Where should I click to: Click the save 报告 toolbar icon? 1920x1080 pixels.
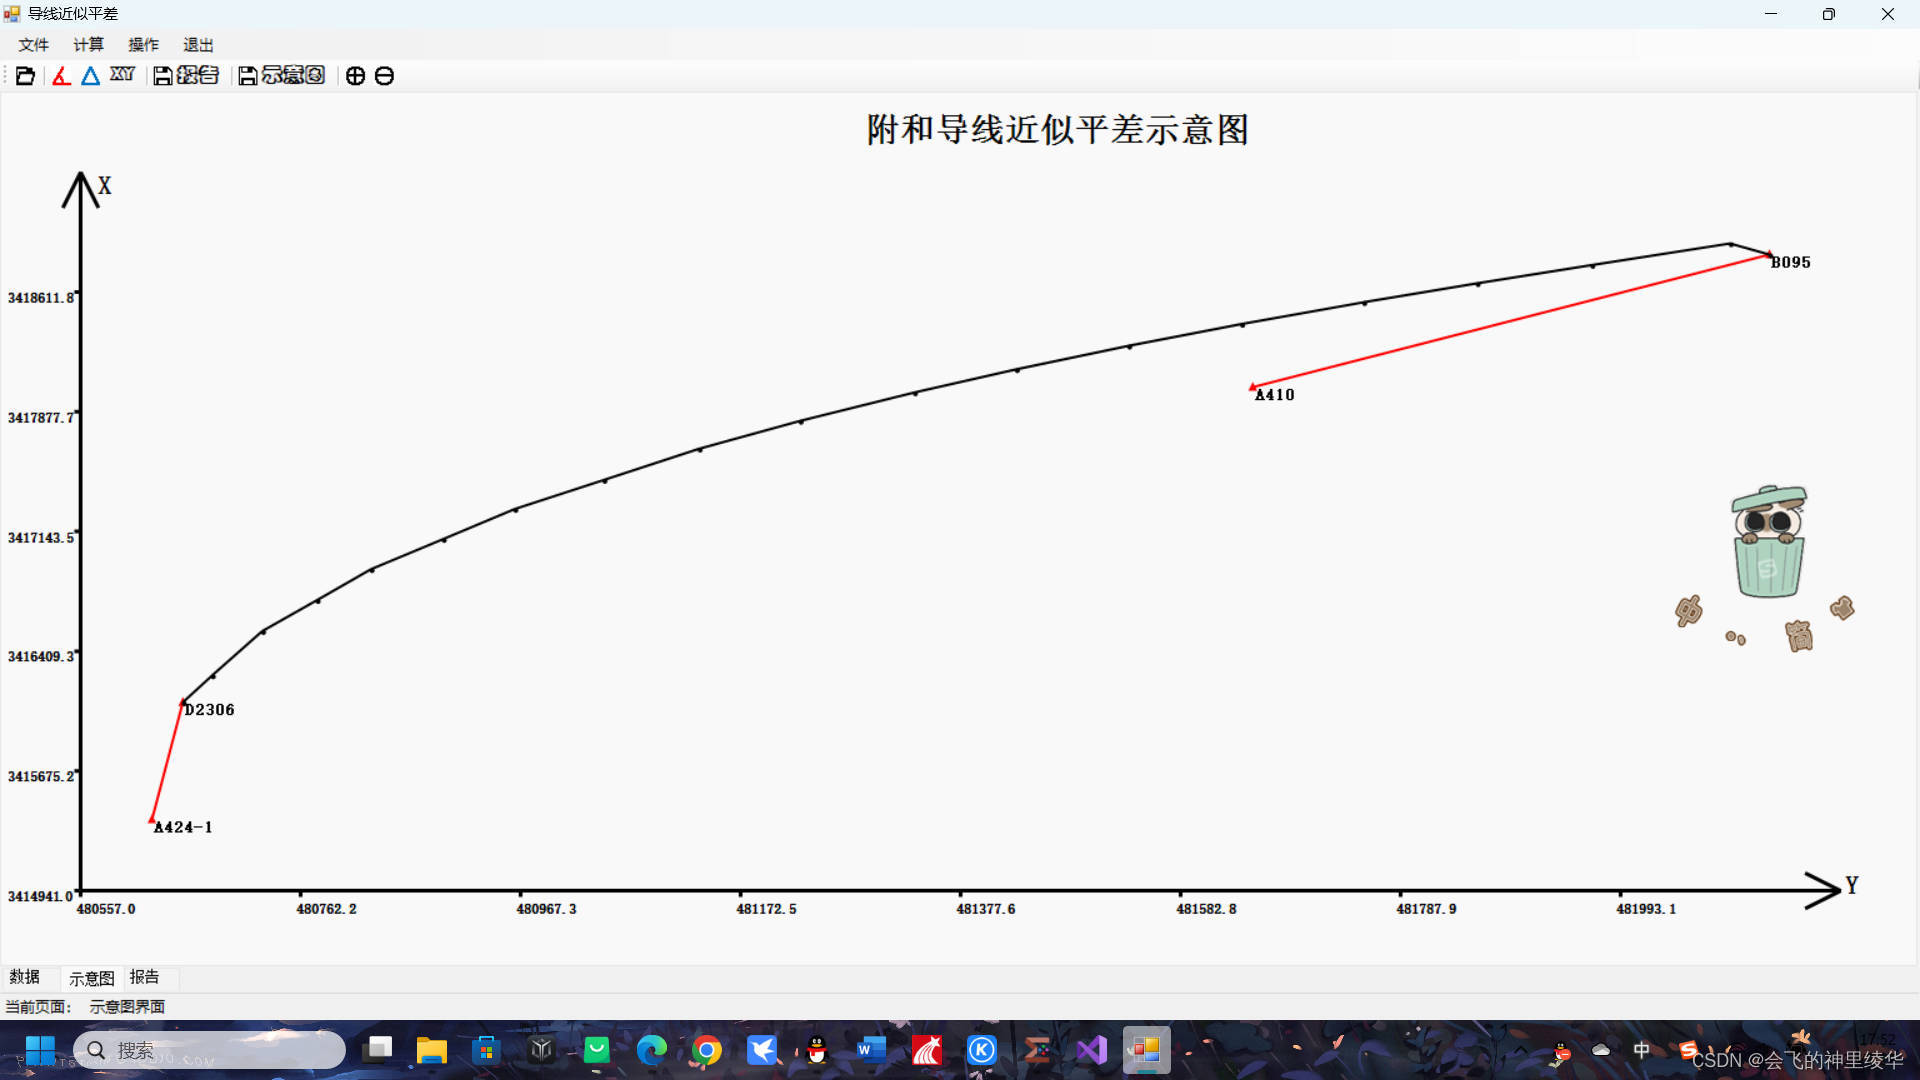click(x=186, y=76)
